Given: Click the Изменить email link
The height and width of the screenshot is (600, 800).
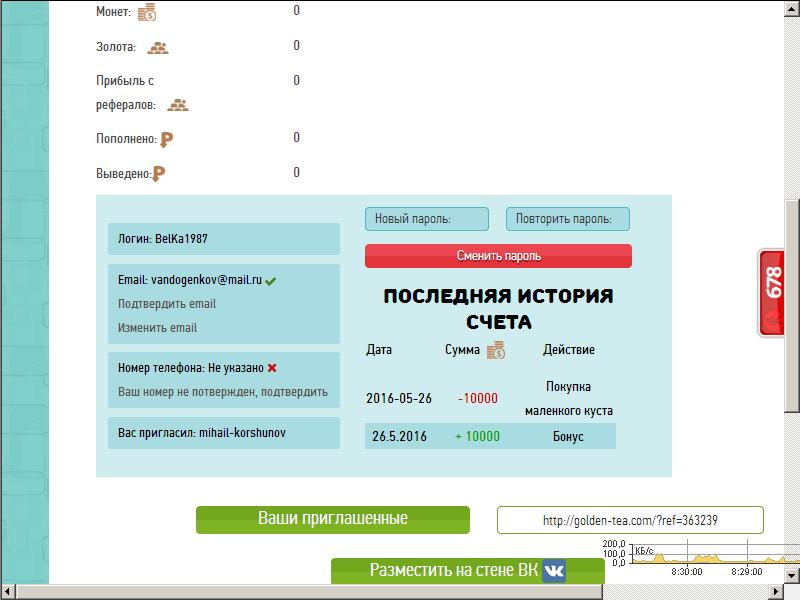Looking at the screenshot, I should [157, 328].
